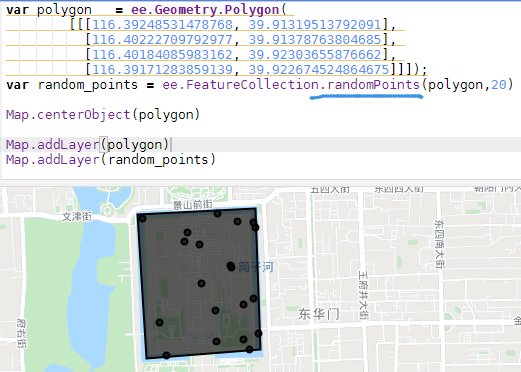Click the random_points variable declaration

pyautogui.click(x=72, y=85)
